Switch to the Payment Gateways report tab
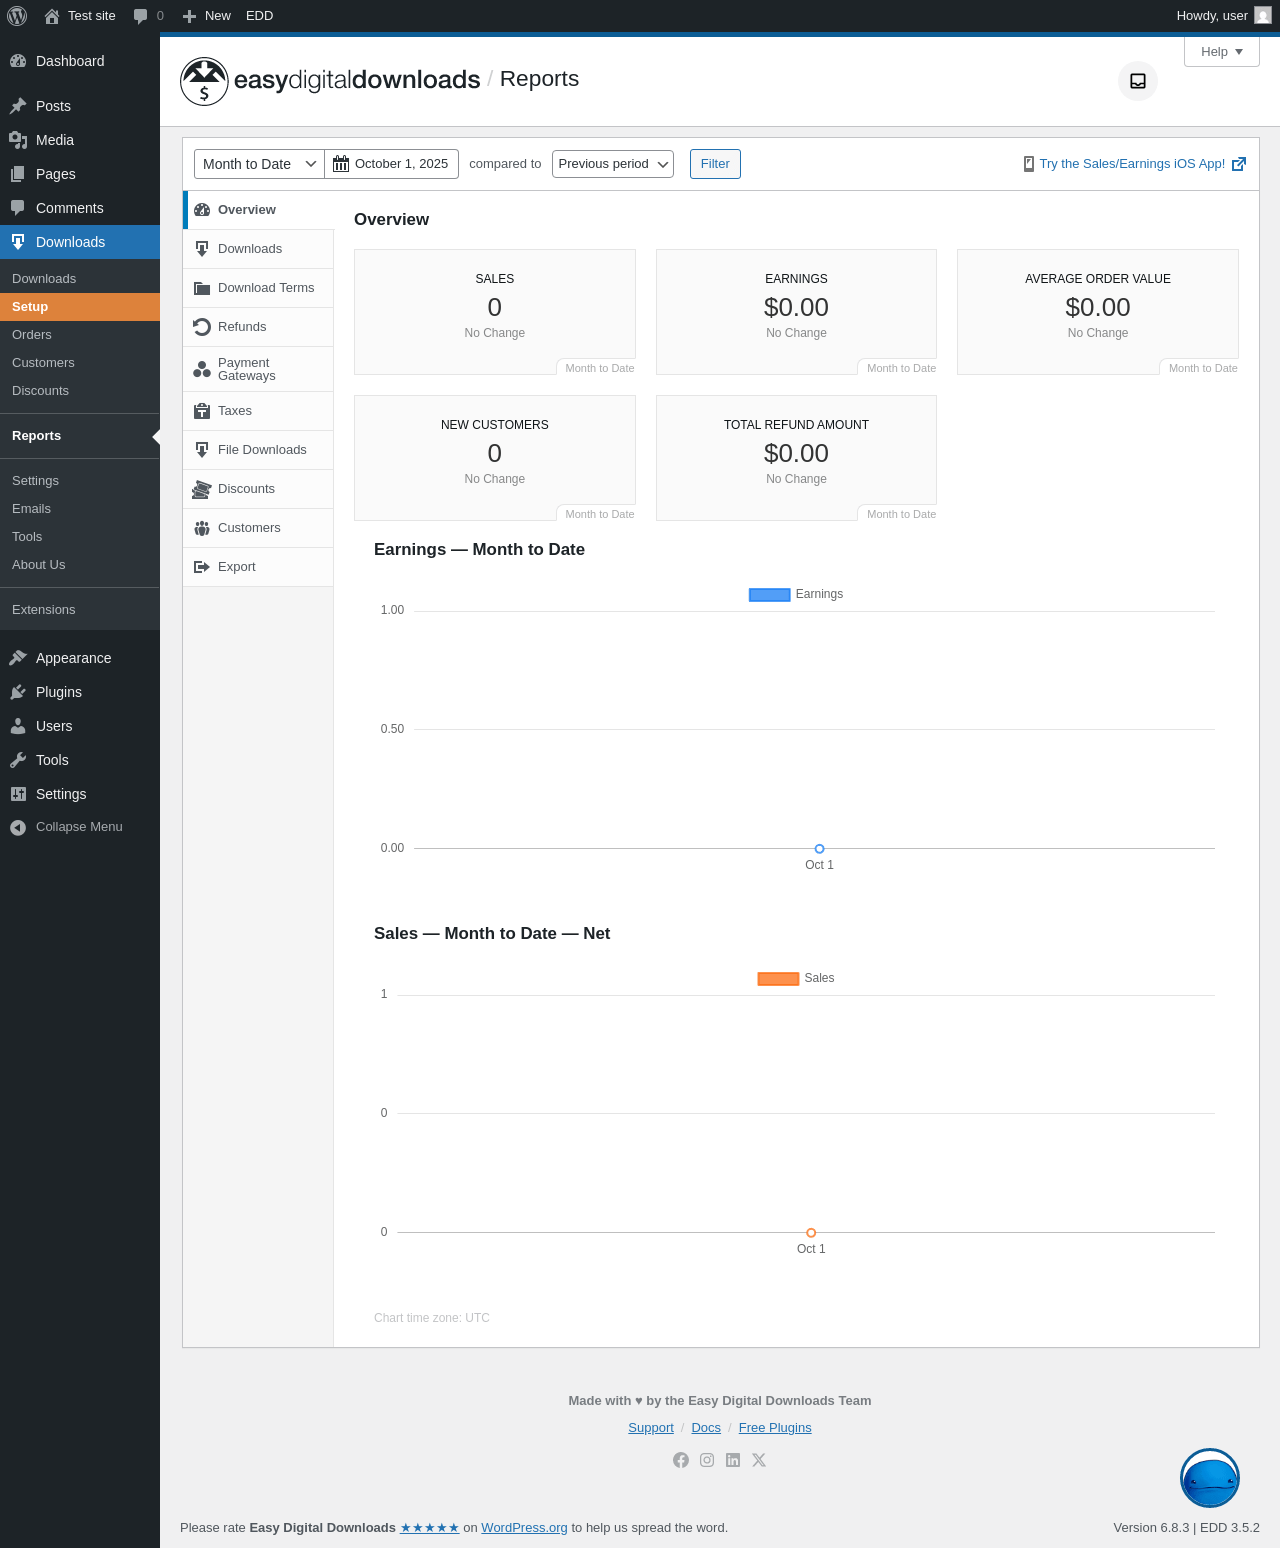The image size is (1280, 1548). [258, 369]
